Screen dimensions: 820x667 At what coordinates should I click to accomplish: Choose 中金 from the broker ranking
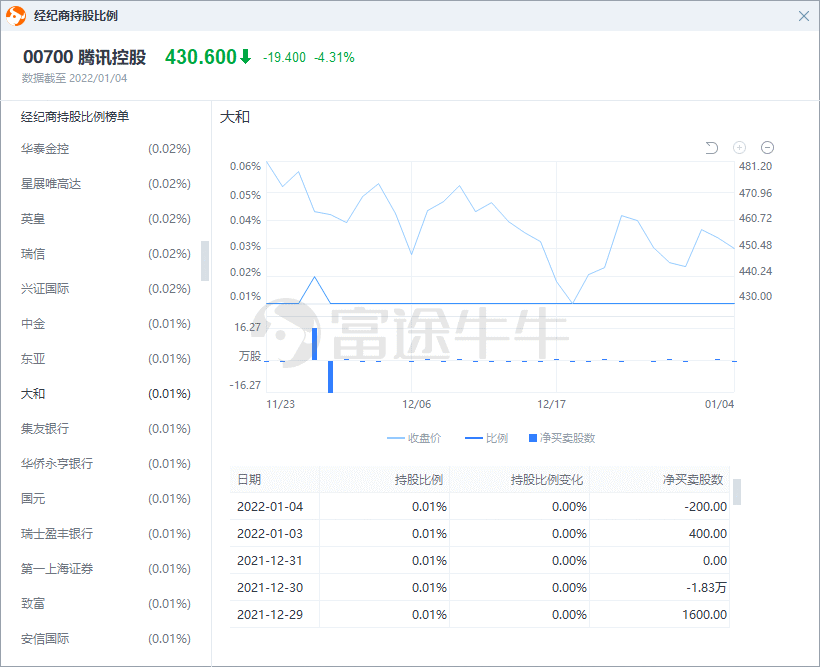[x=33, y=324]
